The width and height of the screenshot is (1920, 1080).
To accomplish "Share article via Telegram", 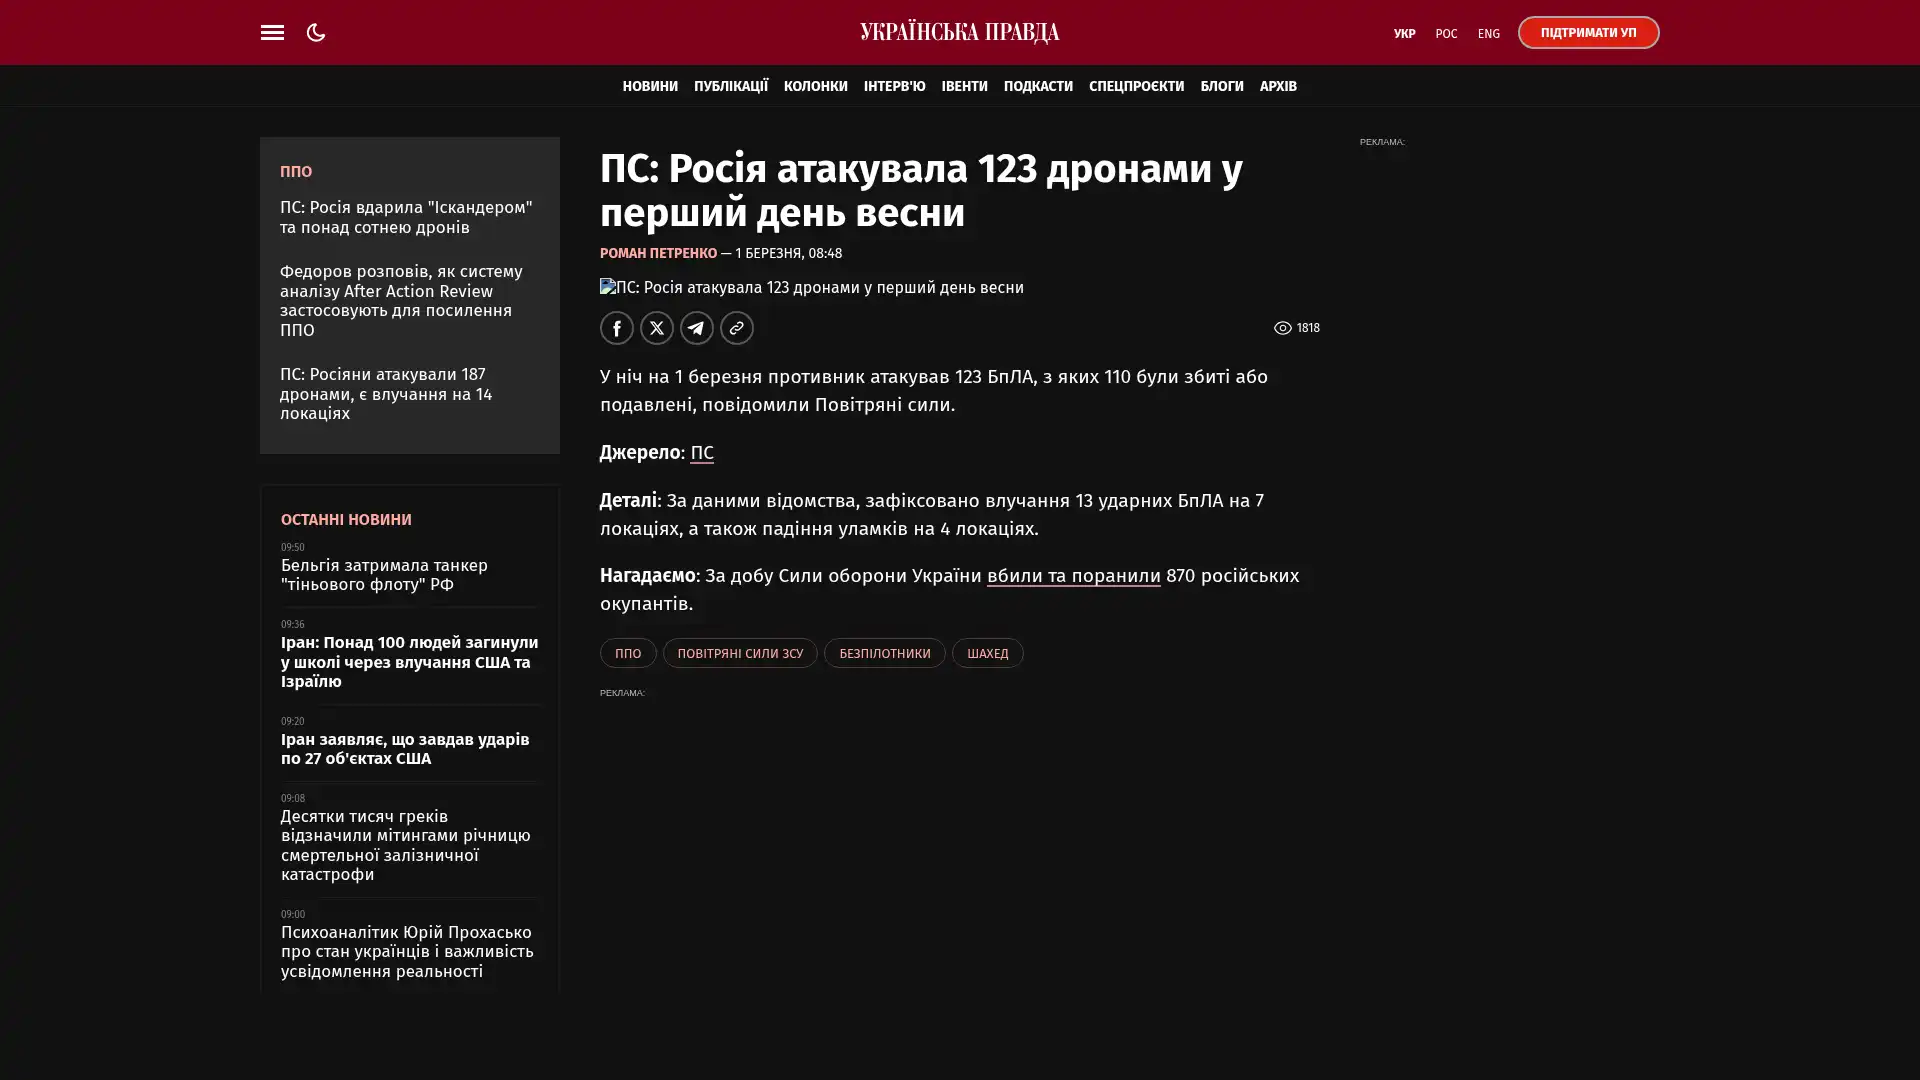I will [697, 328].
